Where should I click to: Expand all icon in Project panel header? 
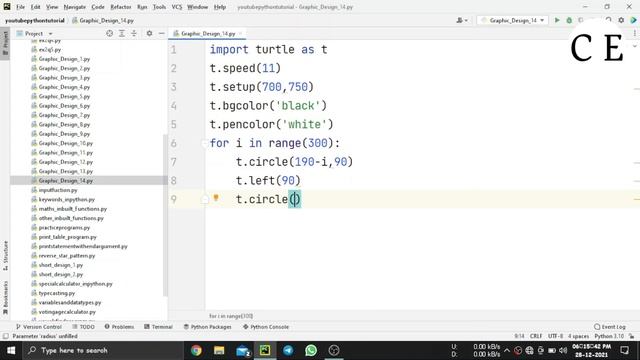(122, 33)
